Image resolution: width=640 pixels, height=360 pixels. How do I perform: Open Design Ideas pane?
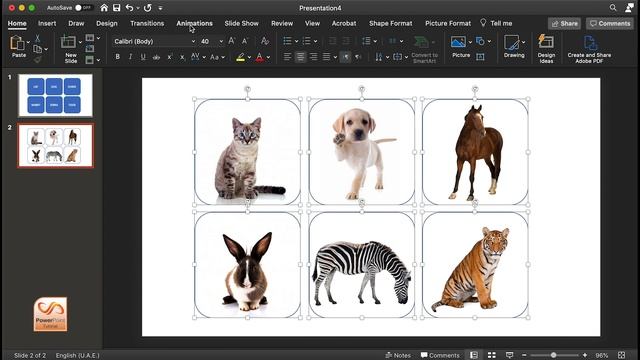tap(546, 49)
